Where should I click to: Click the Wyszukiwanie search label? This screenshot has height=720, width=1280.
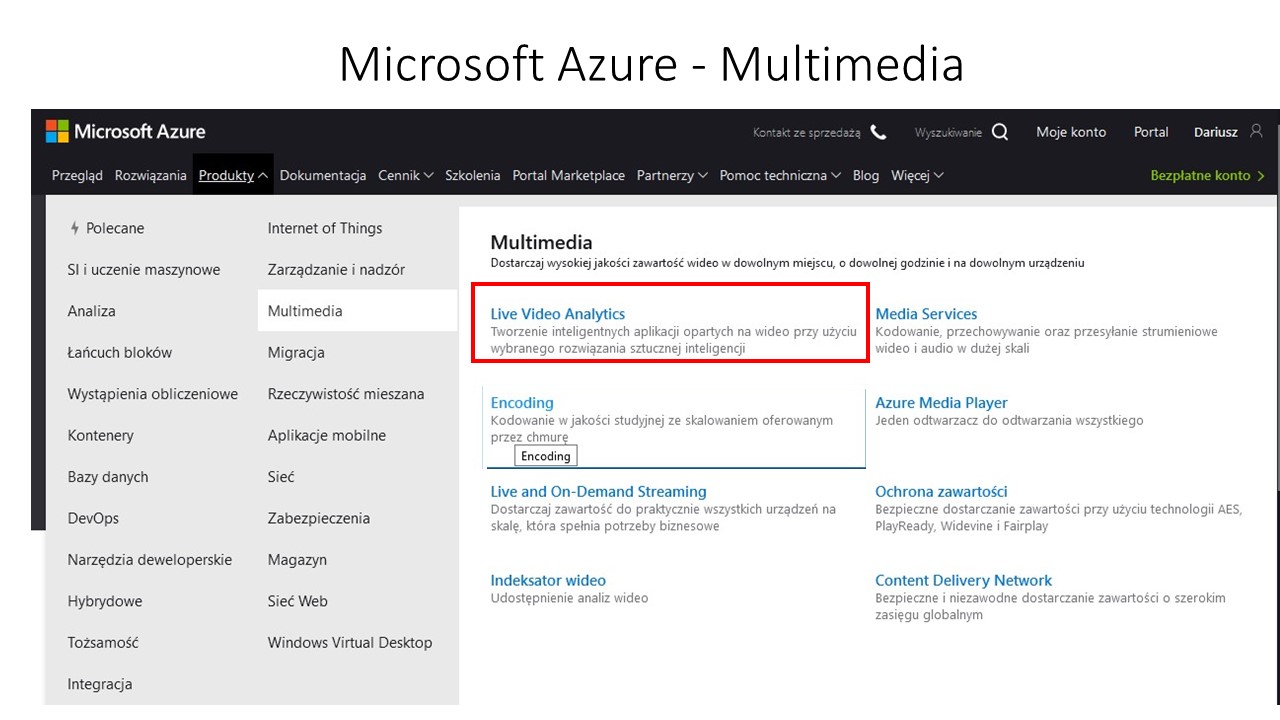(948, 132)
